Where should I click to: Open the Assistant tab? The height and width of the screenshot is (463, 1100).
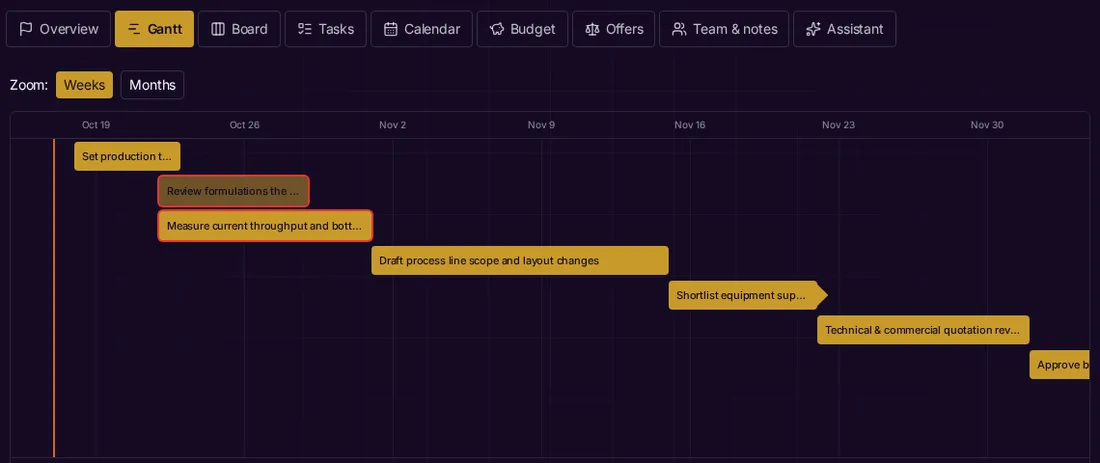pos(845,29)
